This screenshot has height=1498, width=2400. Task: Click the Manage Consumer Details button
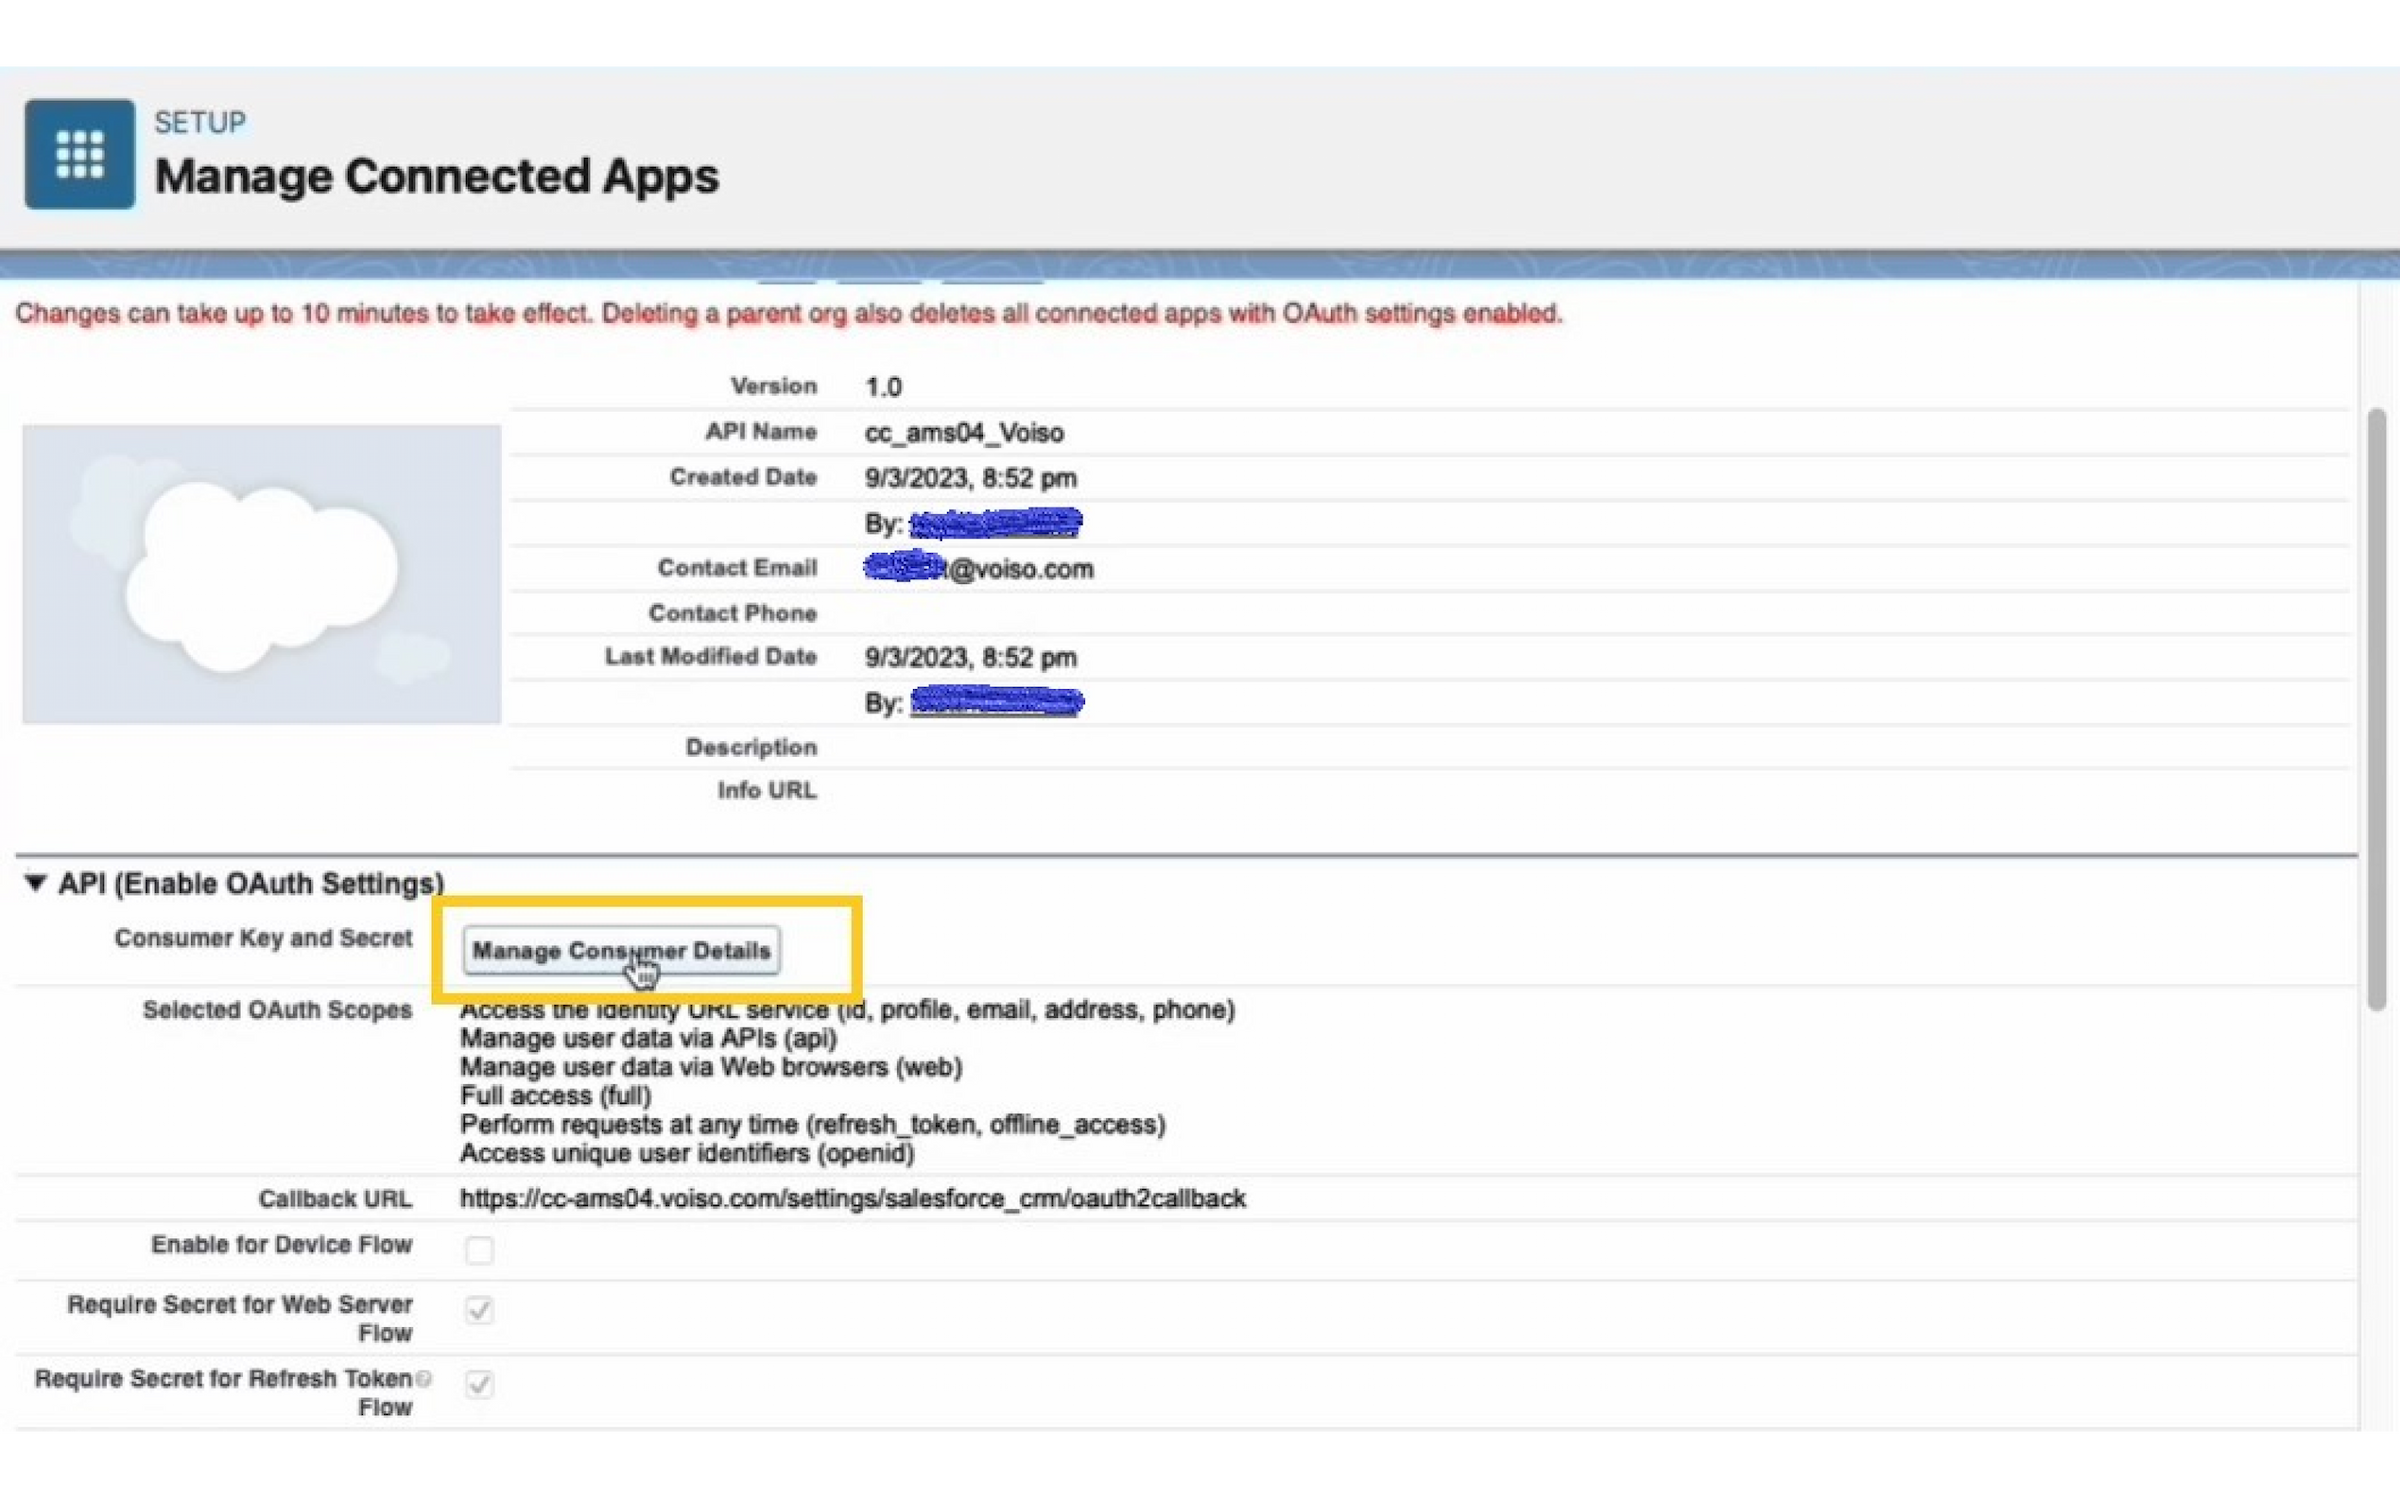click(x=621, y=950)
